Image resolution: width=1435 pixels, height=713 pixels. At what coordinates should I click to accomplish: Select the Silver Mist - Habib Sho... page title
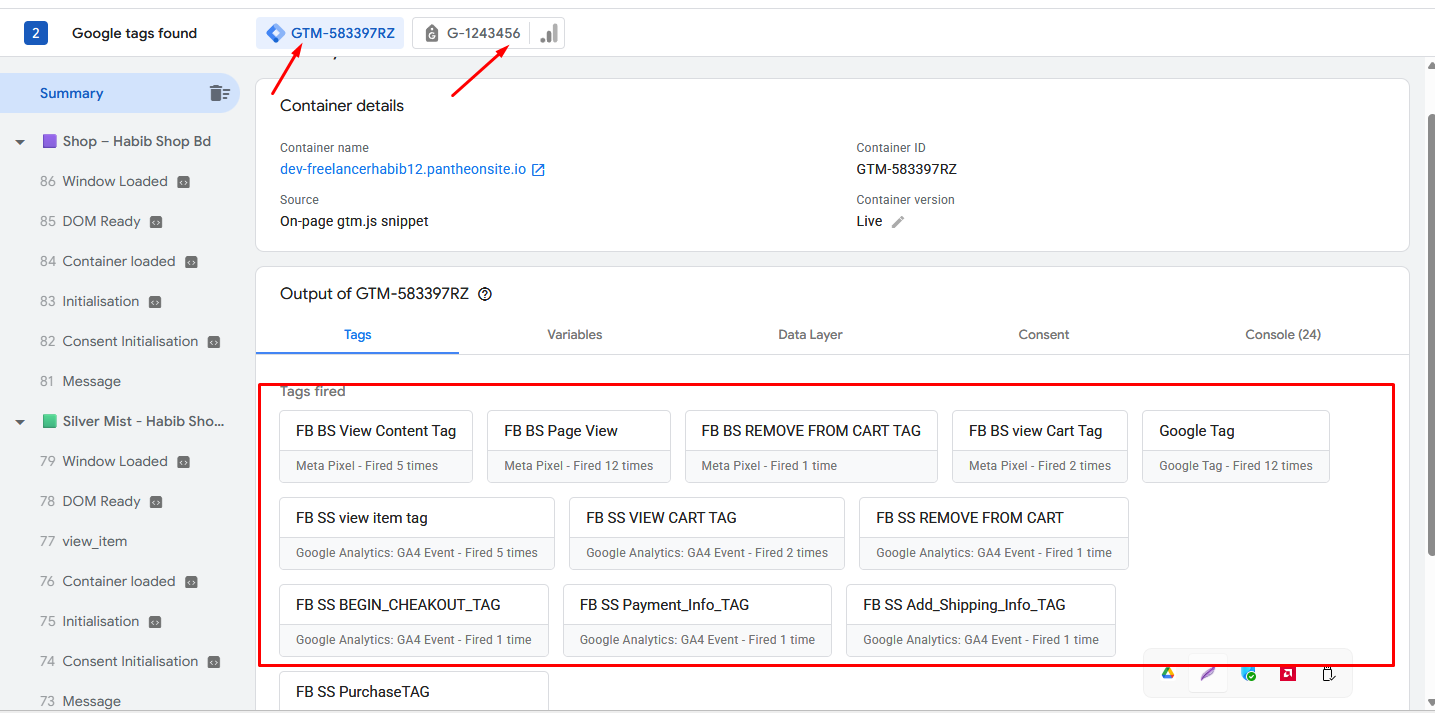[144, 422]
